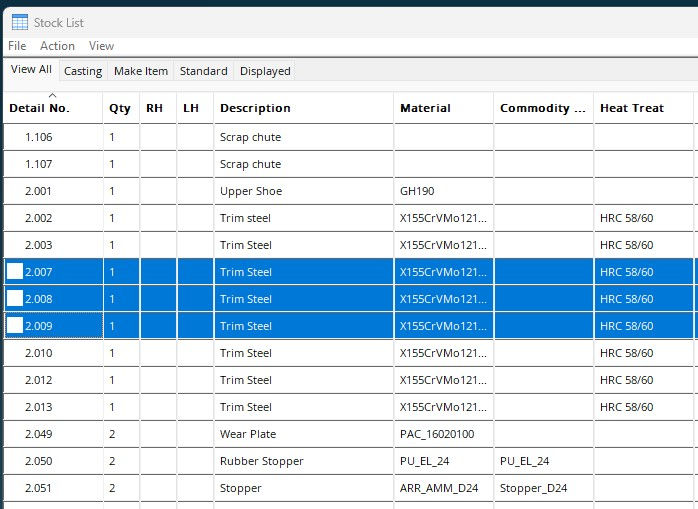Screen dimensions: 698x509
Task: Click the Commodity column header
Action: tap(543, 108)
